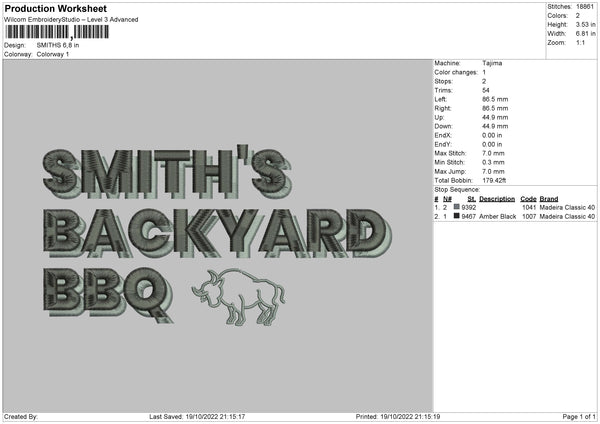Screen dimensions: 600x424
Task: Click the gray 9392 thread color swatch
Action: pos(456,207)
